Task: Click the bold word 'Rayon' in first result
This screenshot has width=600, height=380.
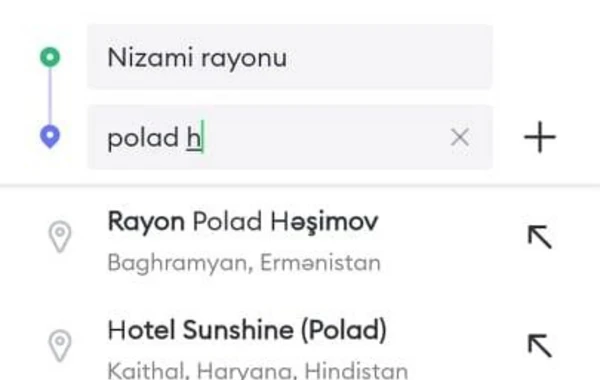Action: pyautogui.click(x=146, y=222)
